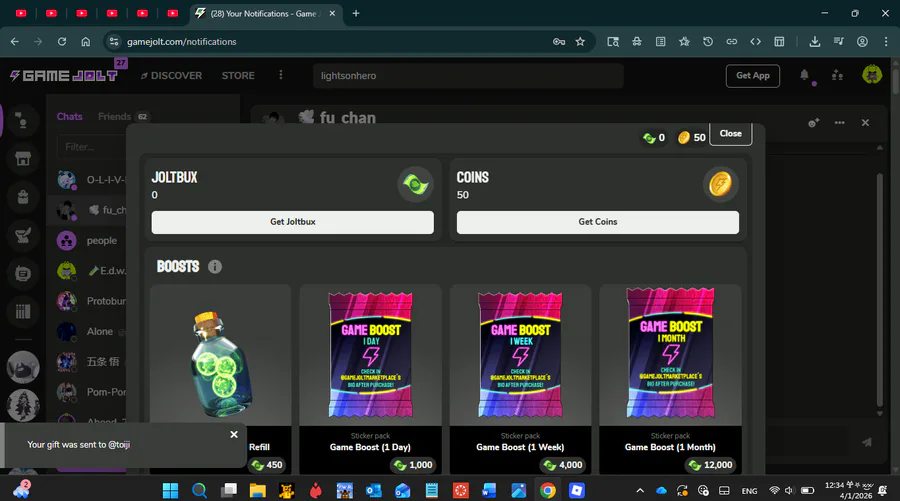
Task: Select the Game Boost (1 Week) pack
Action: tap(520, 379)
